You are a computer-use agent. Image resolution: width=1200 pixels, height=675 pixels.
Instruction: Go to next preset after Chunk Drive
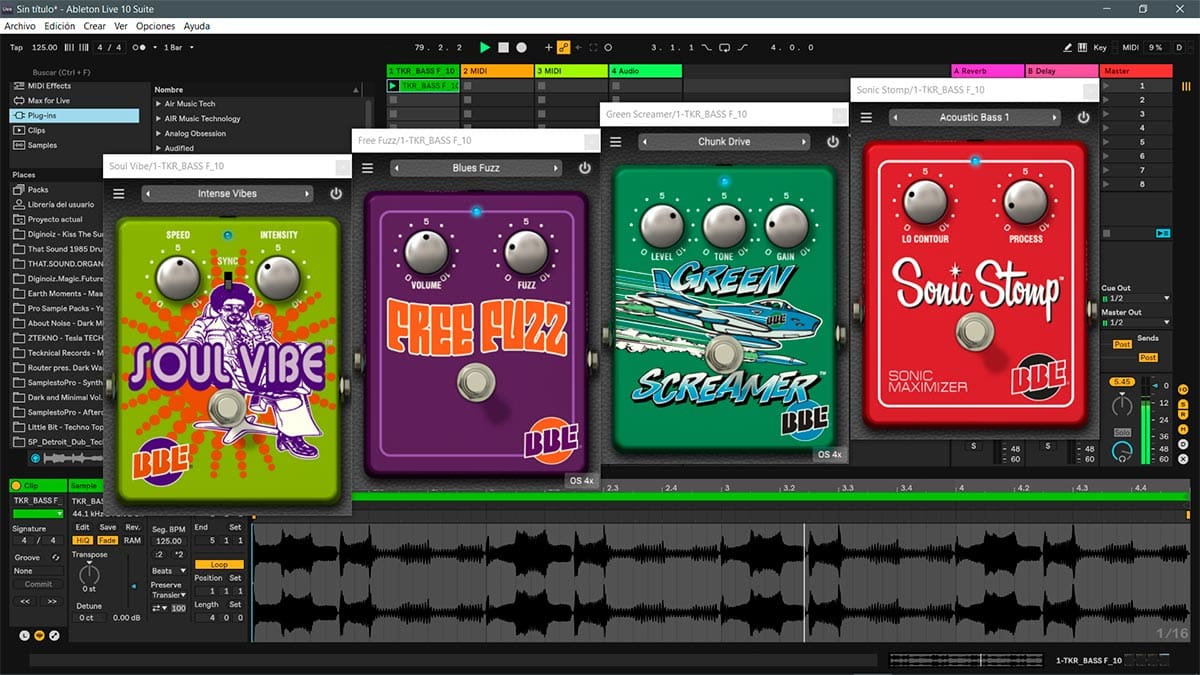(802, 142)
